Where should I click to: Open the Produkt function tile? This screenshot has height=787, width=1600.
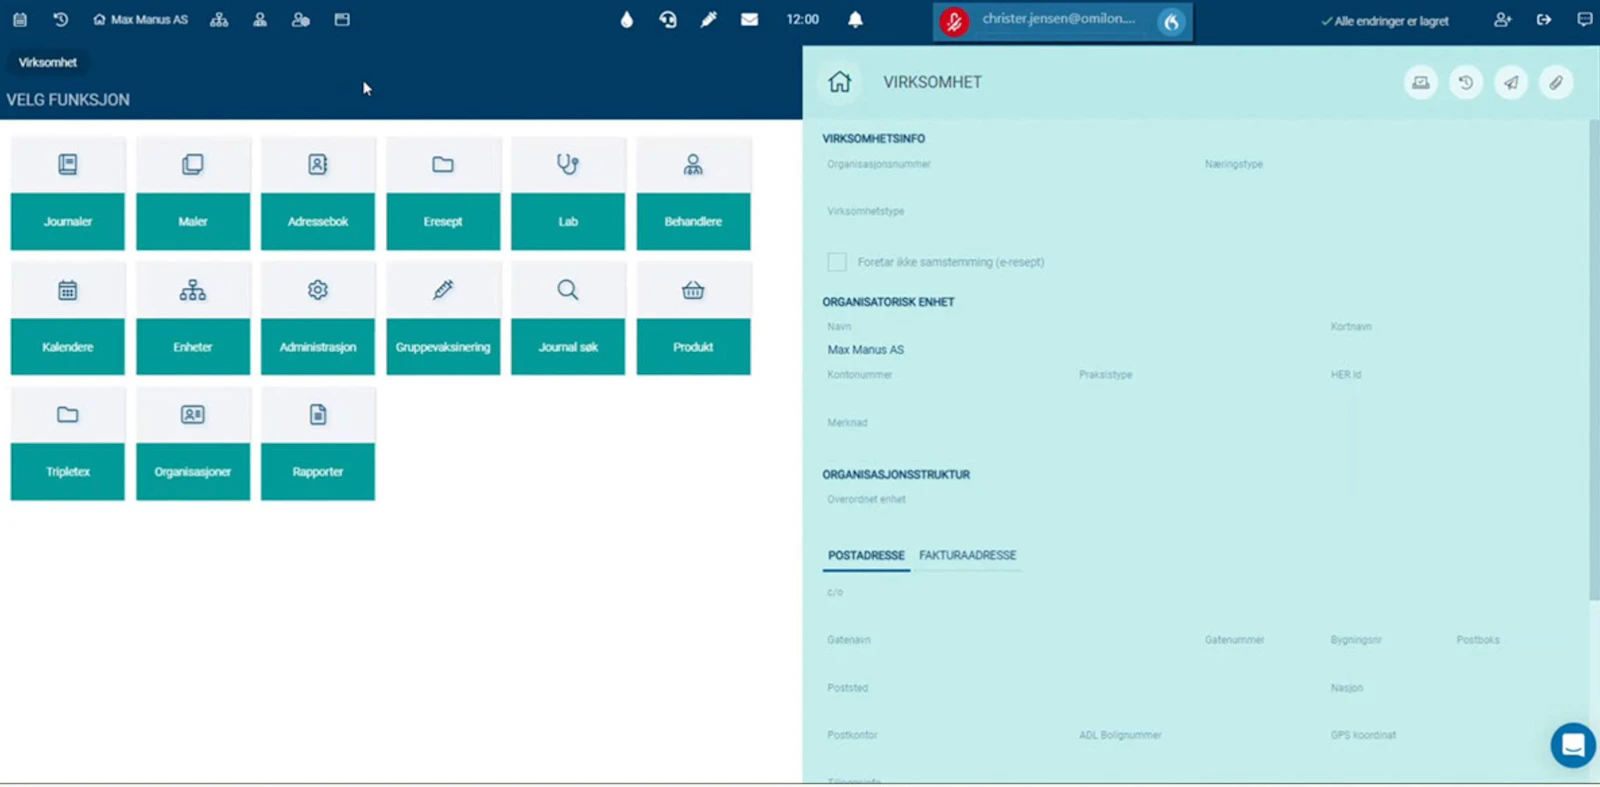coord(693,319)
